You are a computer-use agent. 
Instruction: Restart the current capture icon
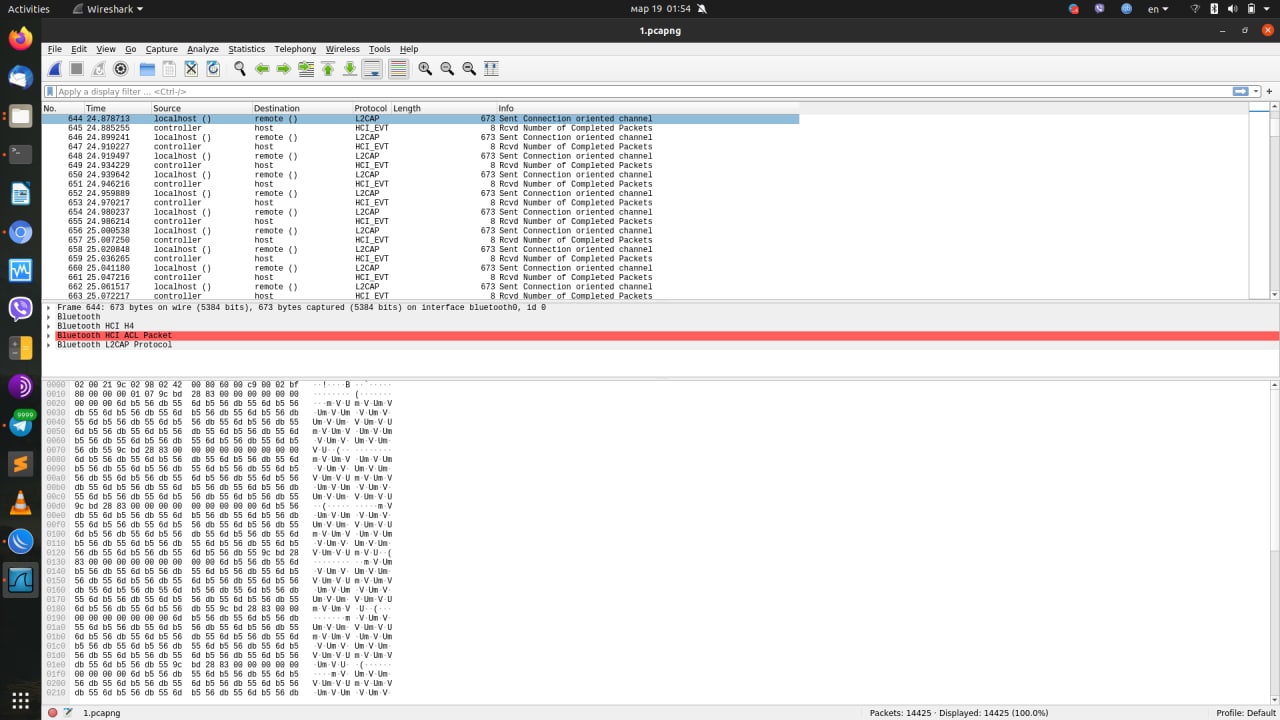[x=99, y=69]
